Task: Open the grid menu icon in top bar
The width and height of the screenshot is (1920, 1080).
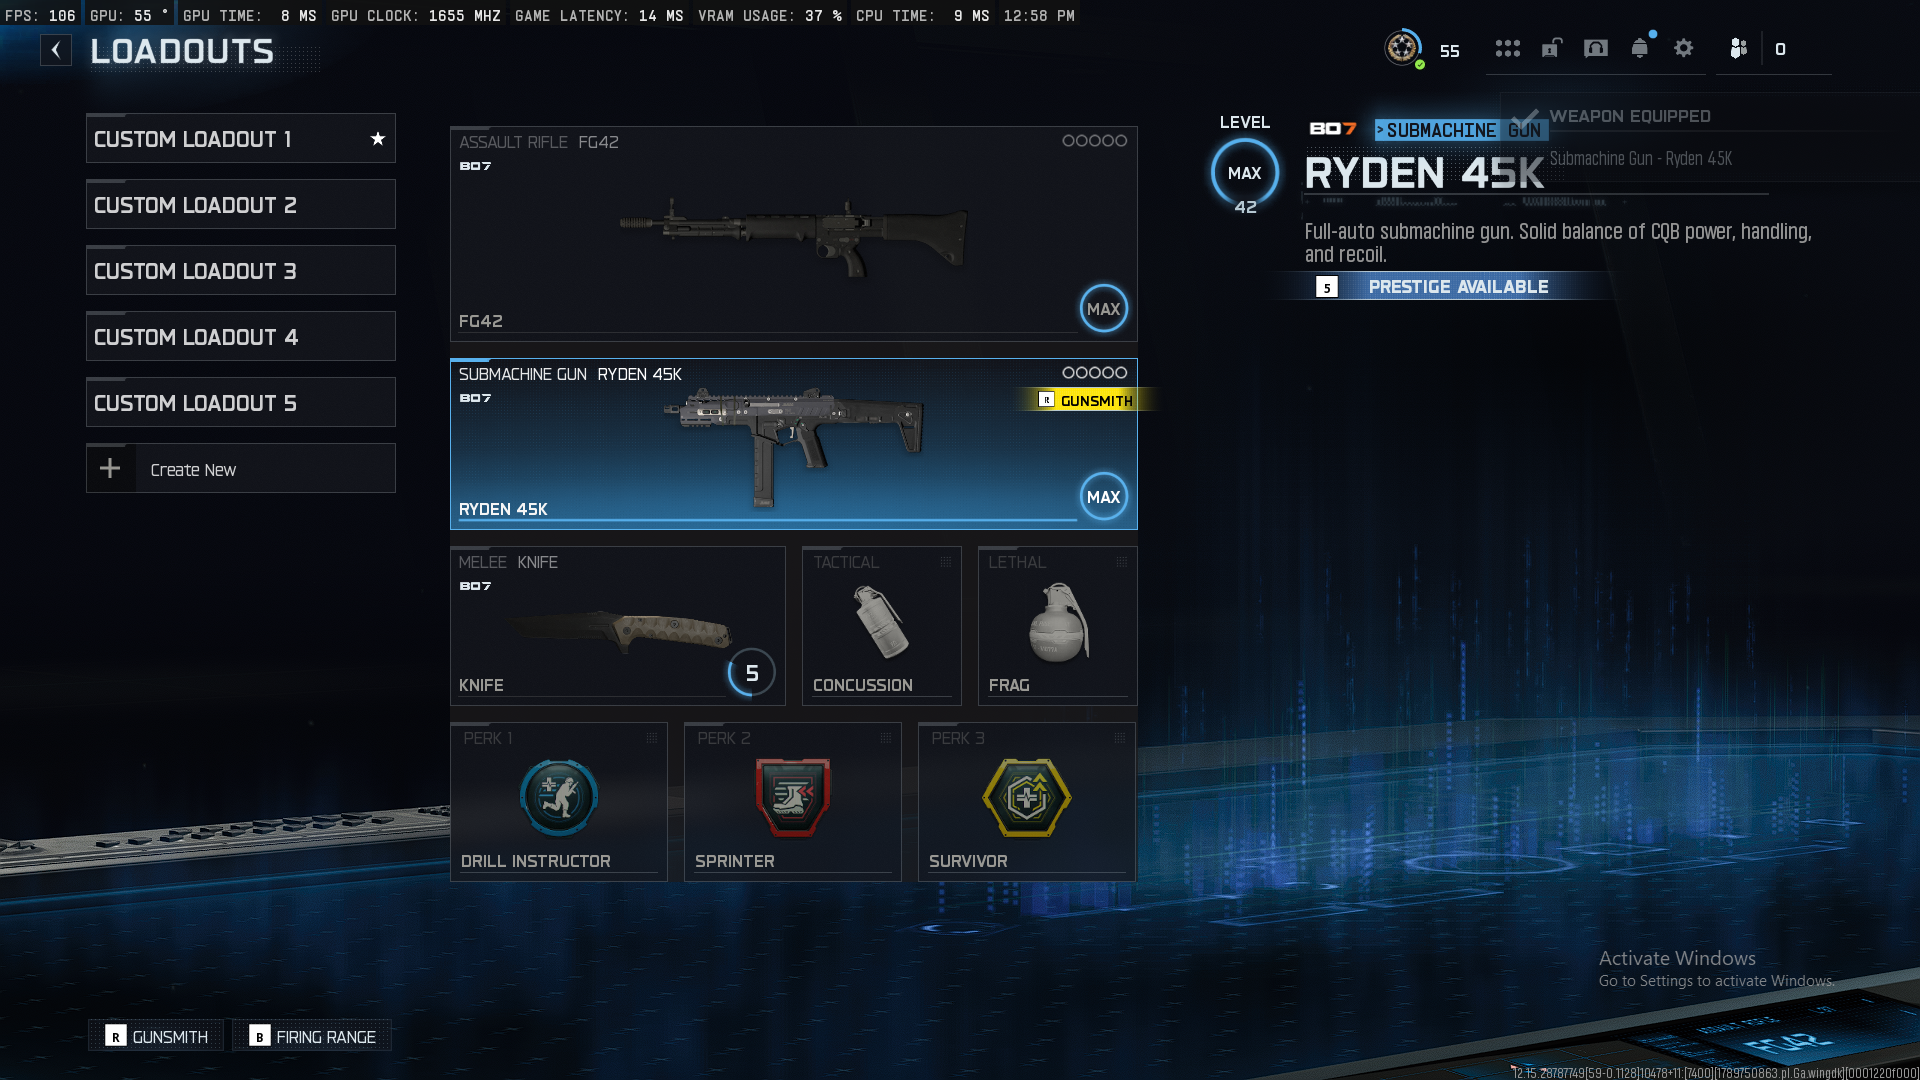Action: pos(1508,48)
